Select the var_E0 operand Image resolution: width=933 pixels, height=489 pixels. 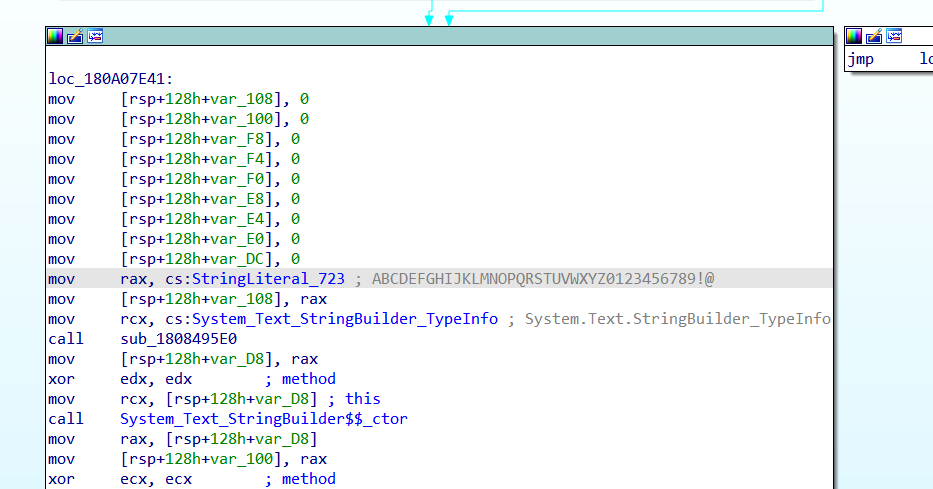click(x=237, y=239)
